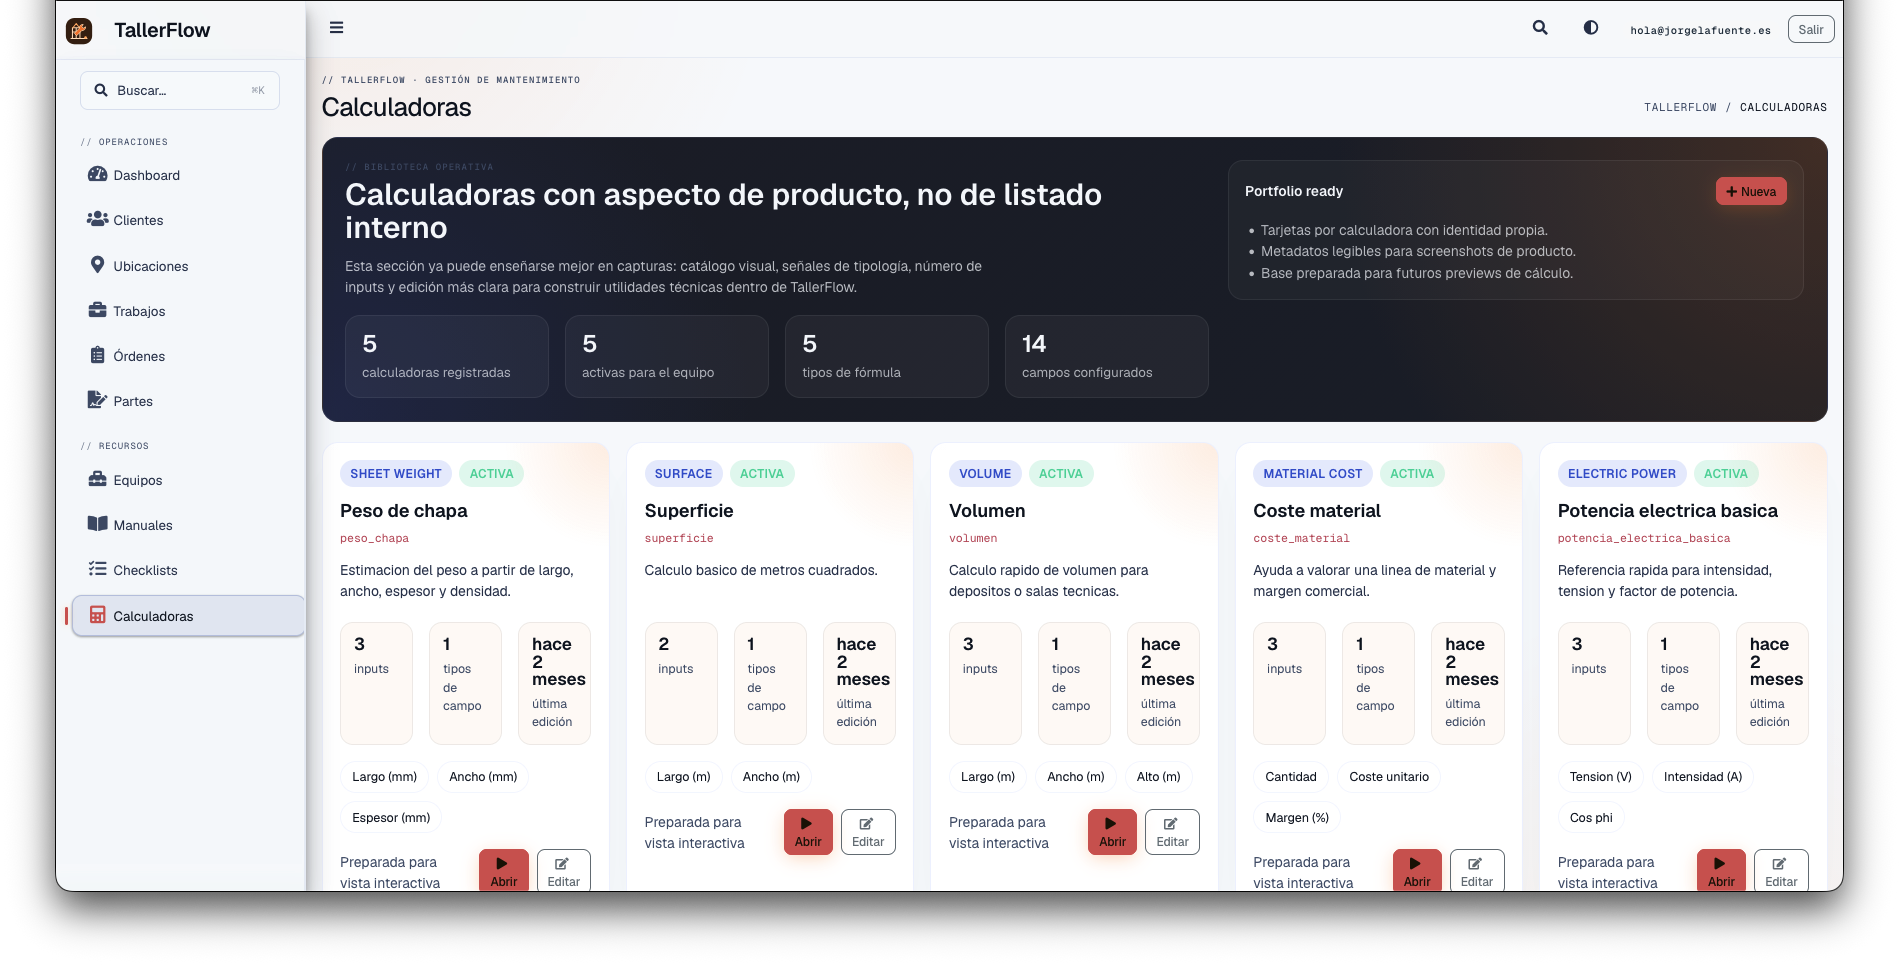Open the Órdenes page
The image size is (1899, 965).
187,356
